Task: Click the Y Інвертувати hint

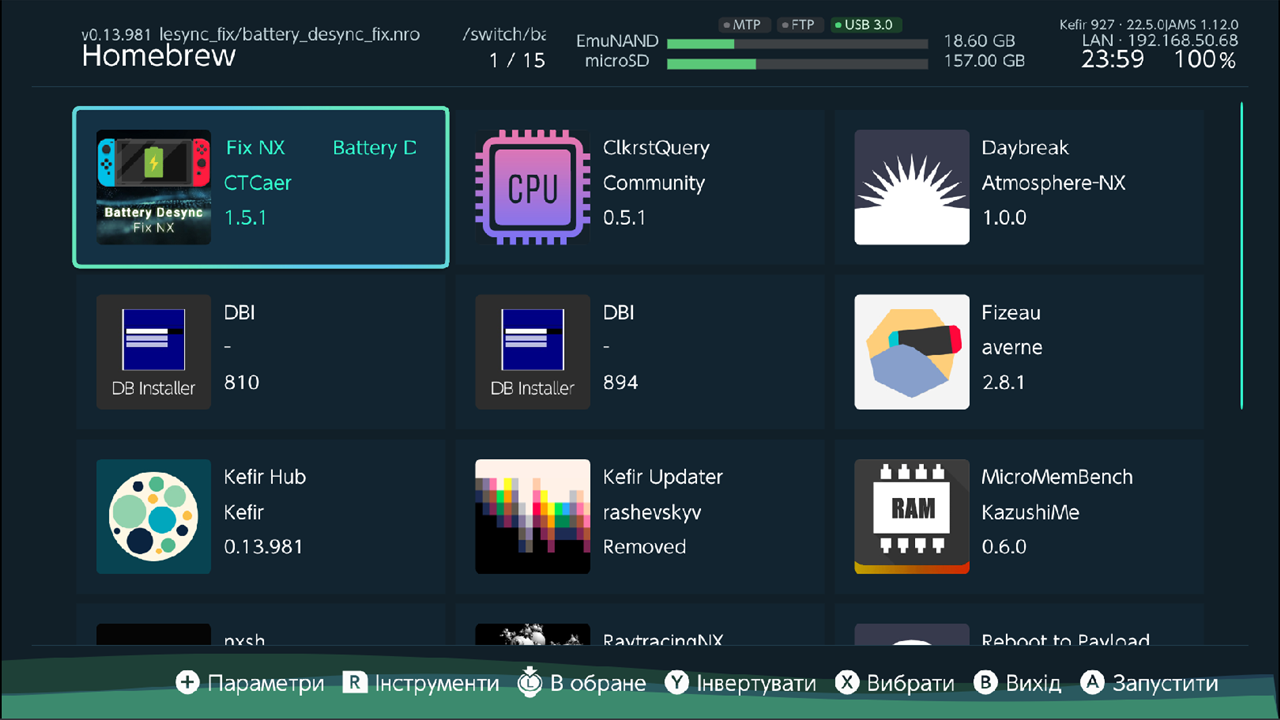Action: click(741, 683)
